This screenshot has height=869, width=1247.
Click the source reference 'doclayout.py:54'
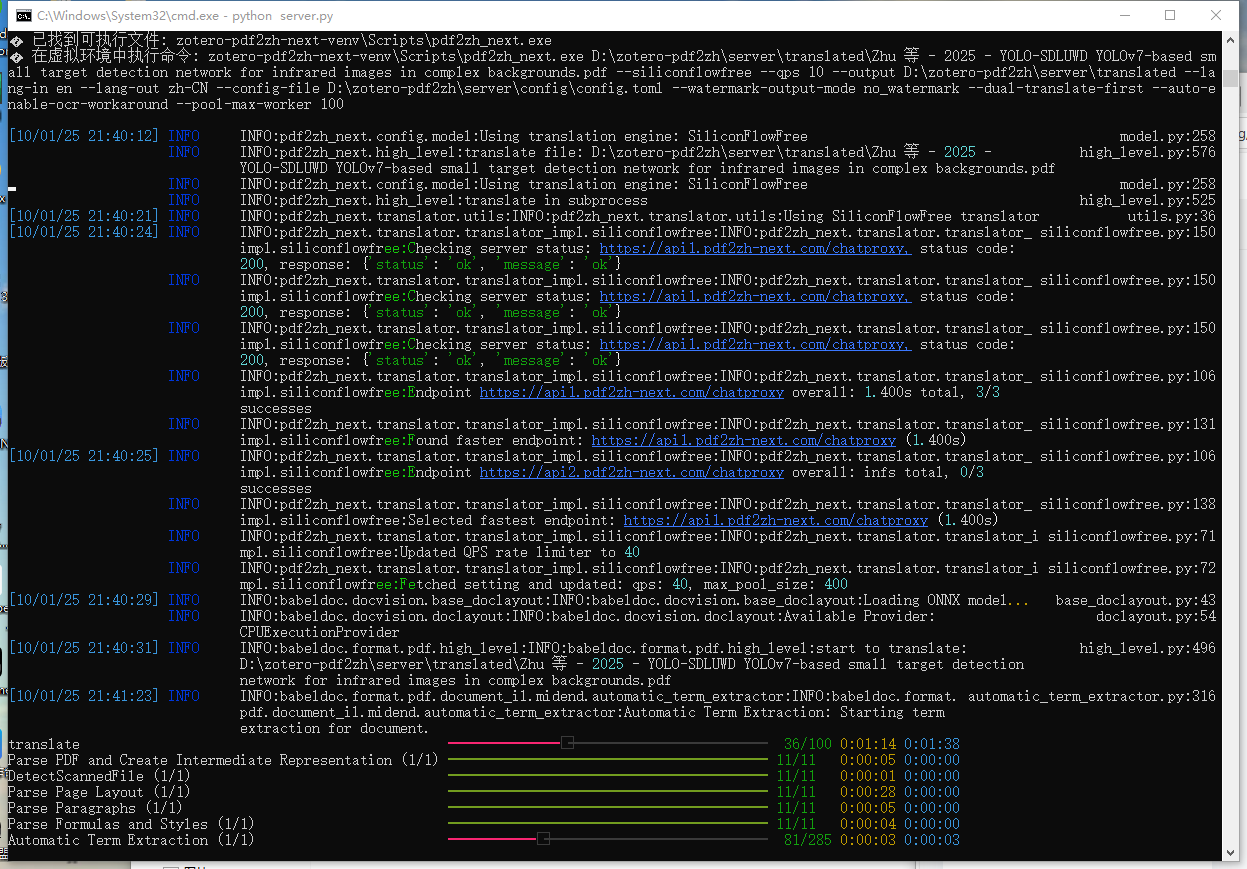[x=1156, y=616]
